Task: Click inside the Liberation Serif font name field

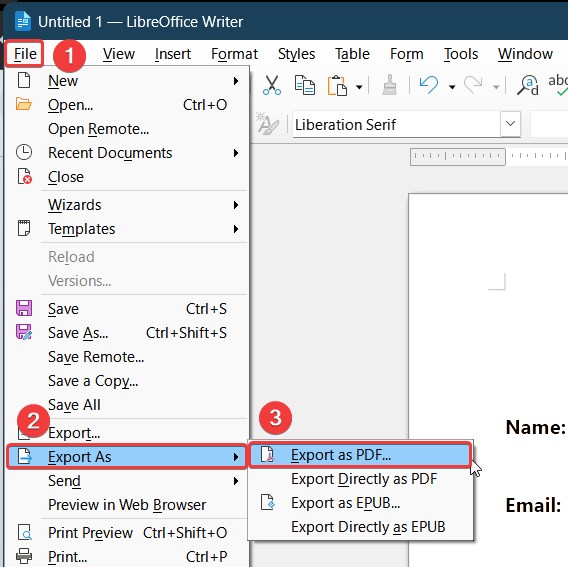Action: tap(396, 125)
